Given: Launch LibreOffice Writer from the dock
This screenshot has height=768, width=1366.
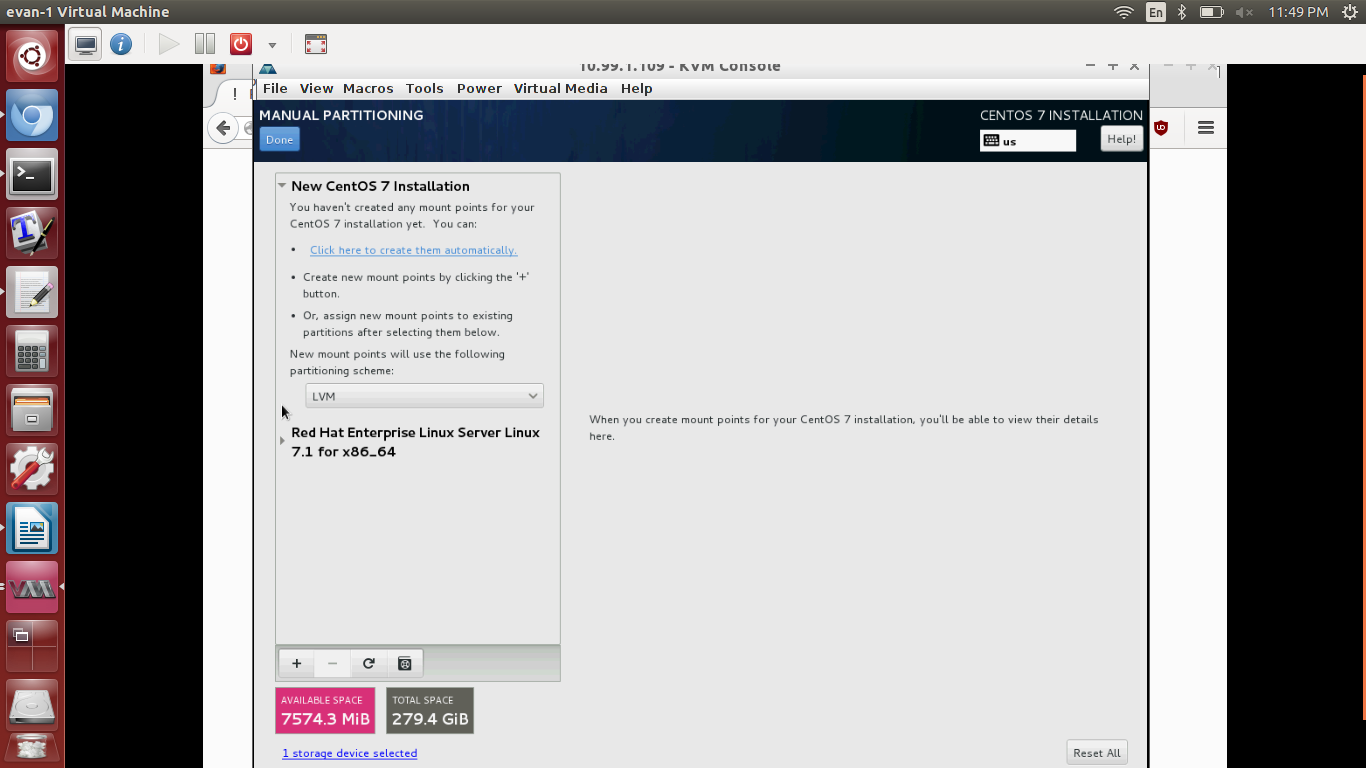Looking at the screenshot, I should click(x=32, y=529).
